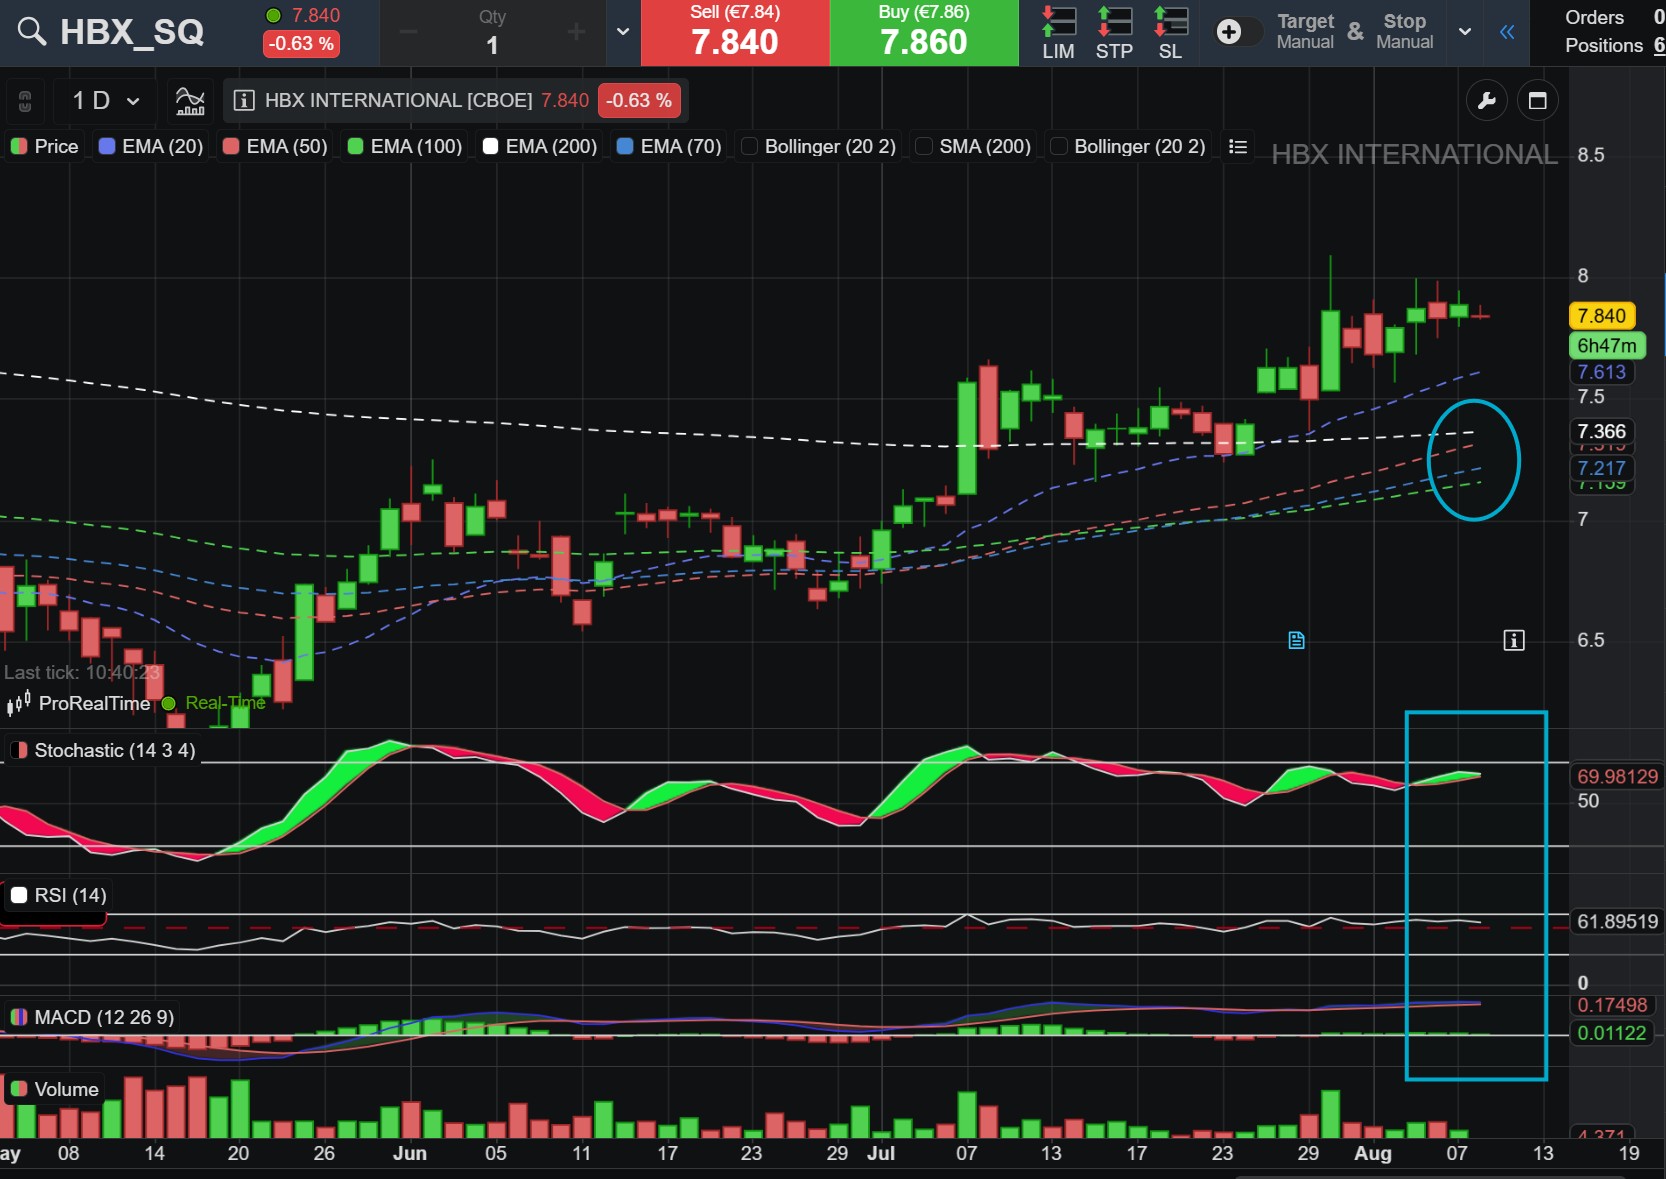Click the Buy 7.860 button

point(924,33)
